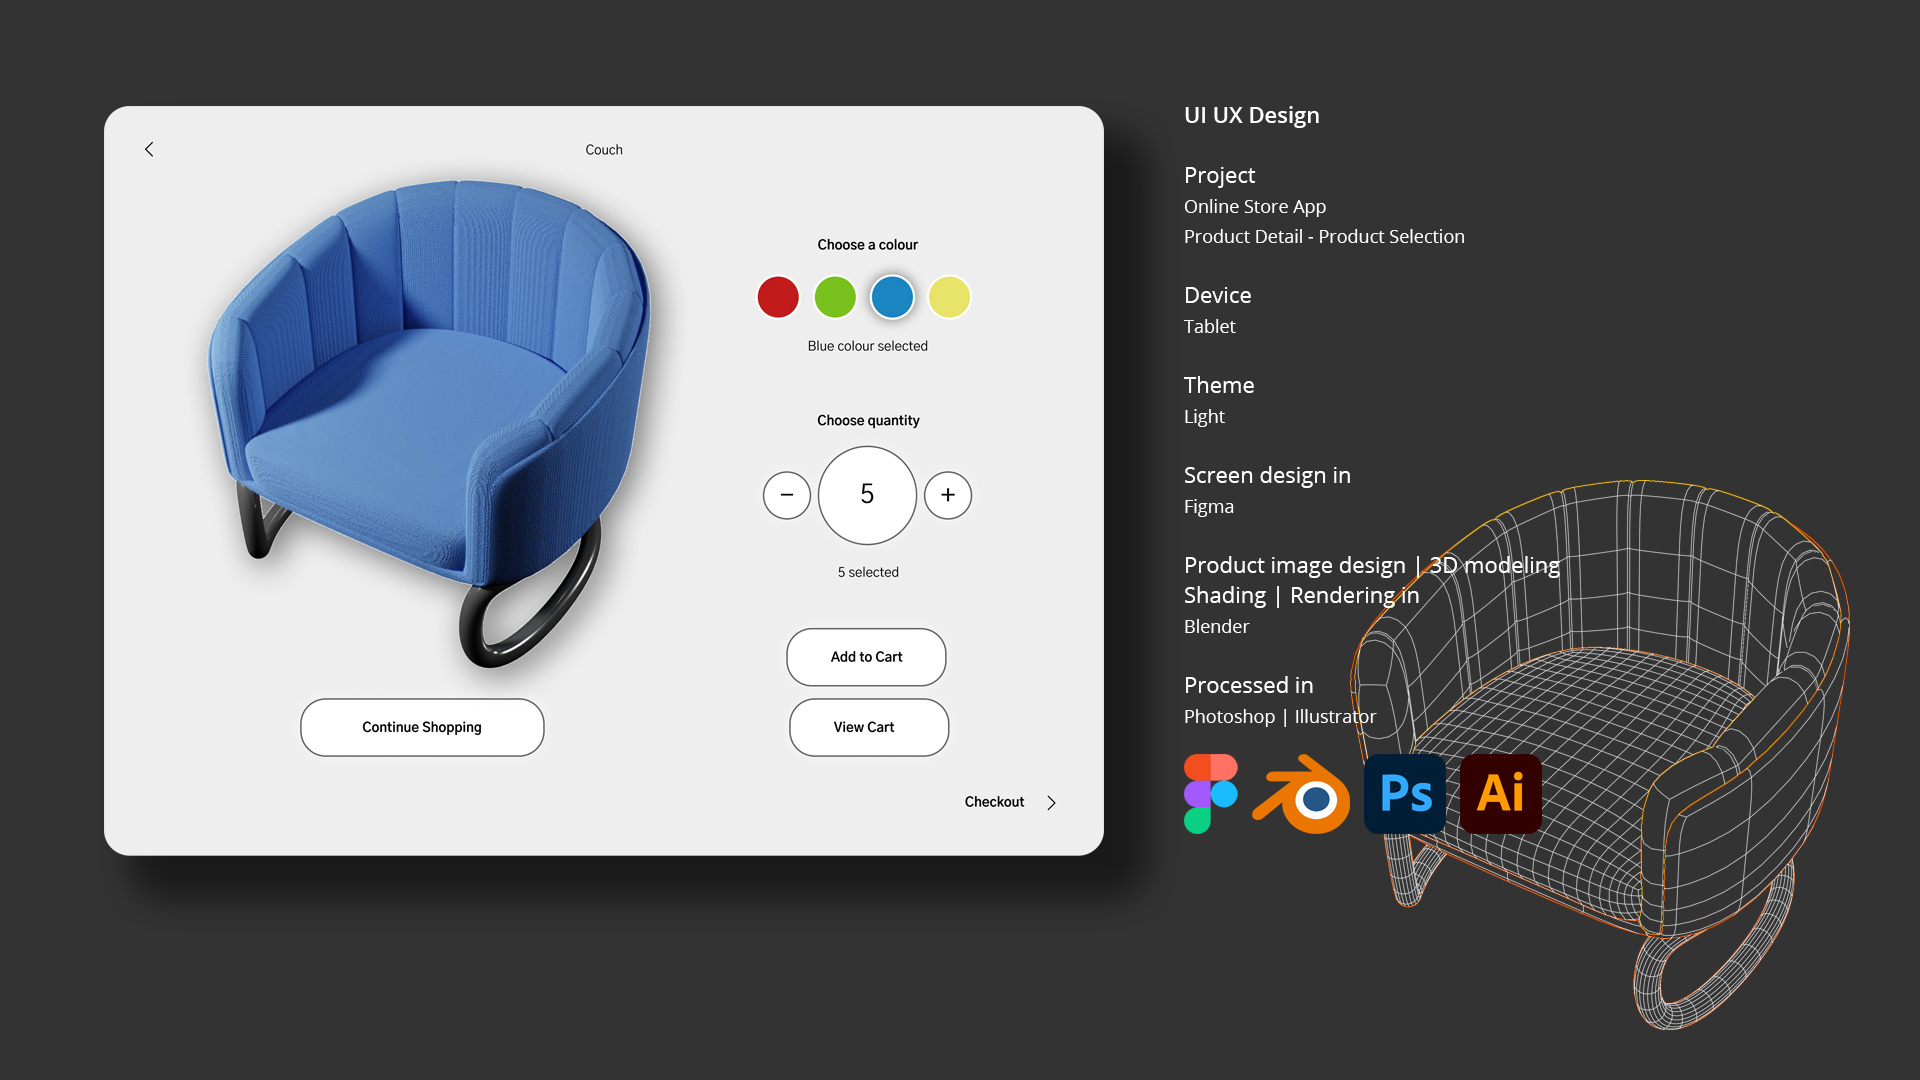Image resolution: width=1920 pixels, height=1080 pixels.
Task: Click the Checkout right arrow
Action: point(1051,803)
